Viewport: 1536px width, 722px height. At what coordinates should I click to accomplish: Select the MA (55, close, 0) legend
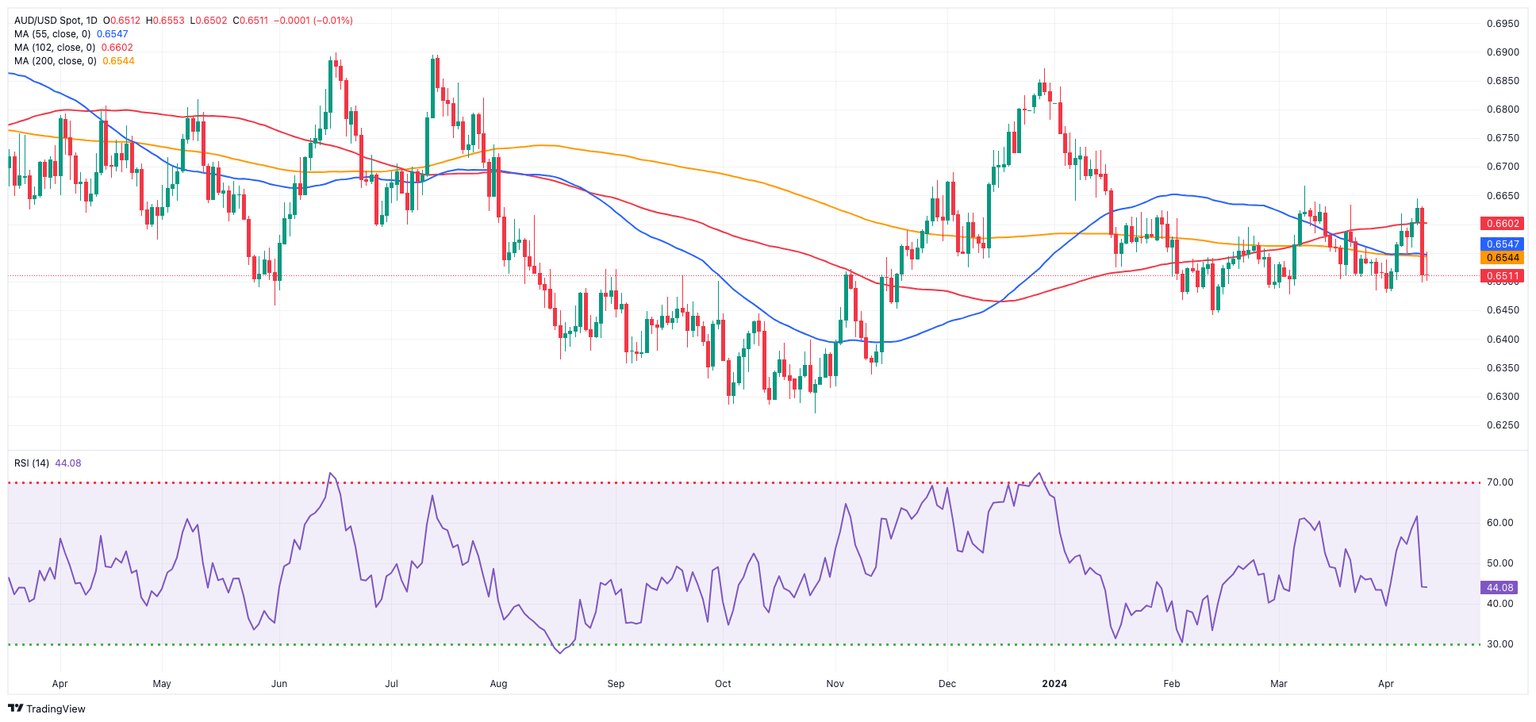coord(54,33)
